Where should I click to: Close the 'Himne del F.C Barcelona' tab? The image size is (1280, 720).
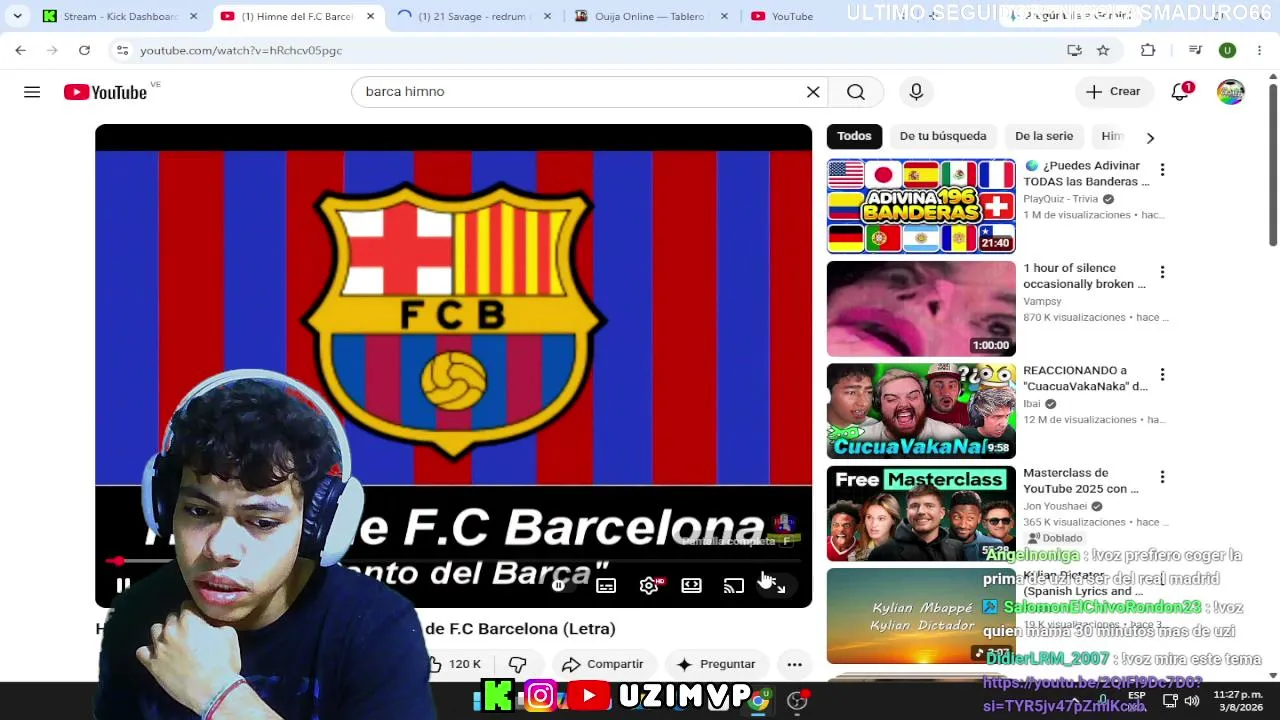371,16
